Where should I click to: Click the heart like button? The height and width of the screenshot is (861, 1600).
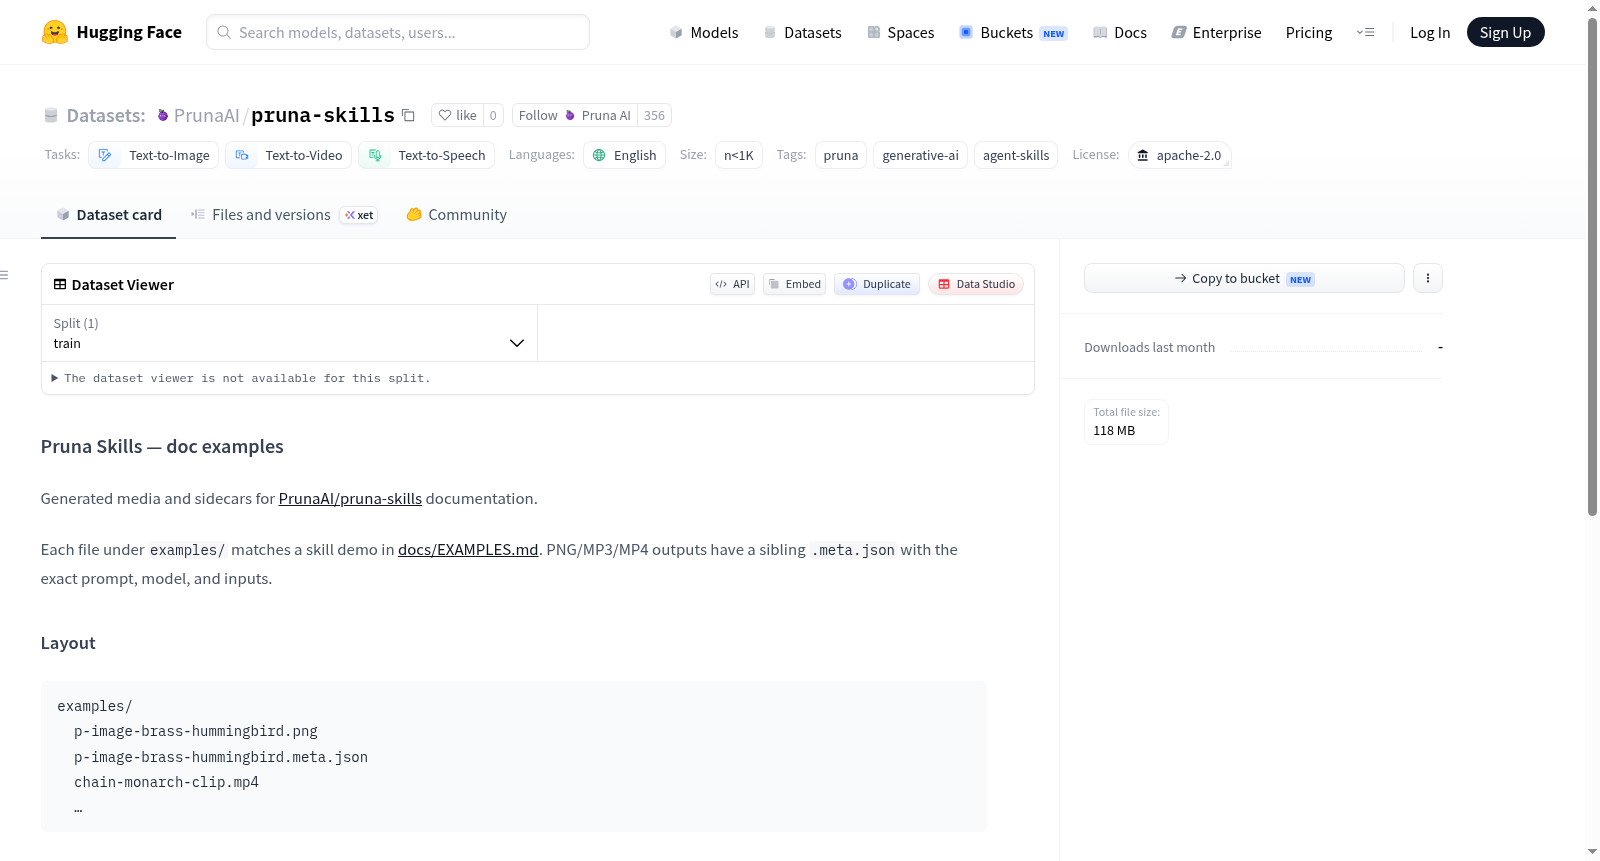(457, 115)
